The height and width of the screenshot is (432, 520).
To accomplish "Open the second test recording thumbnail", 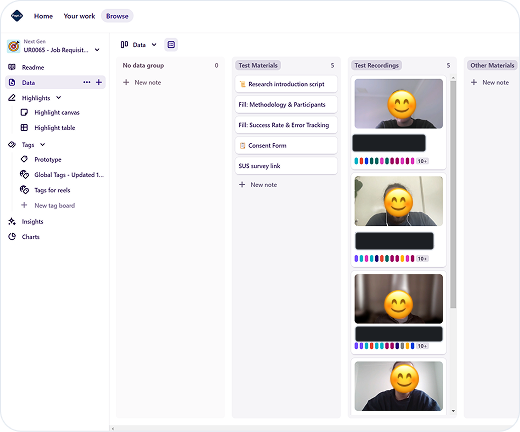I will (399, 201).
